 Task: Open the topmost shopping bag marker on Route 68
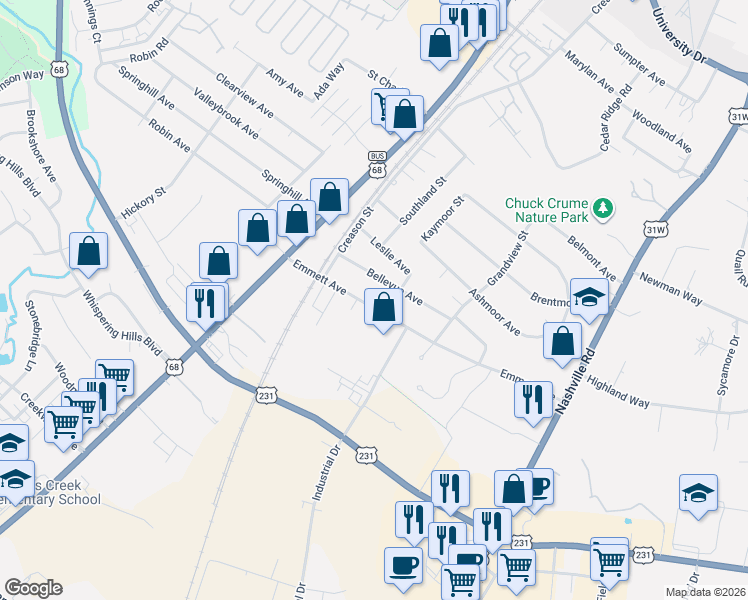439,44
